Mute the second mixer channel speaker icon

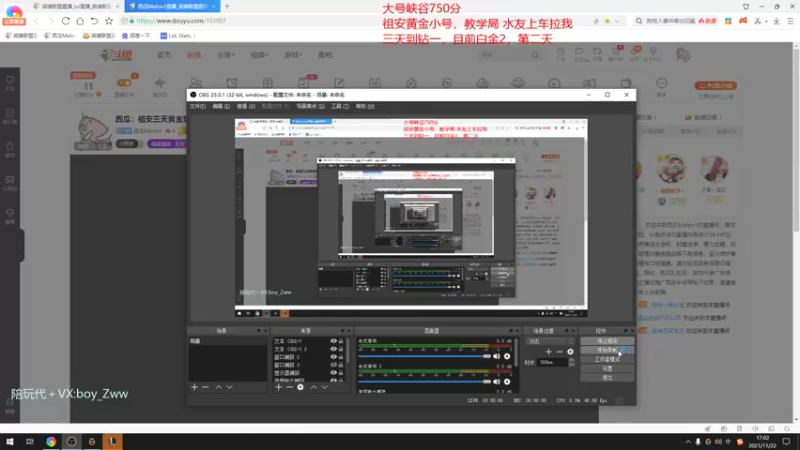496,381
